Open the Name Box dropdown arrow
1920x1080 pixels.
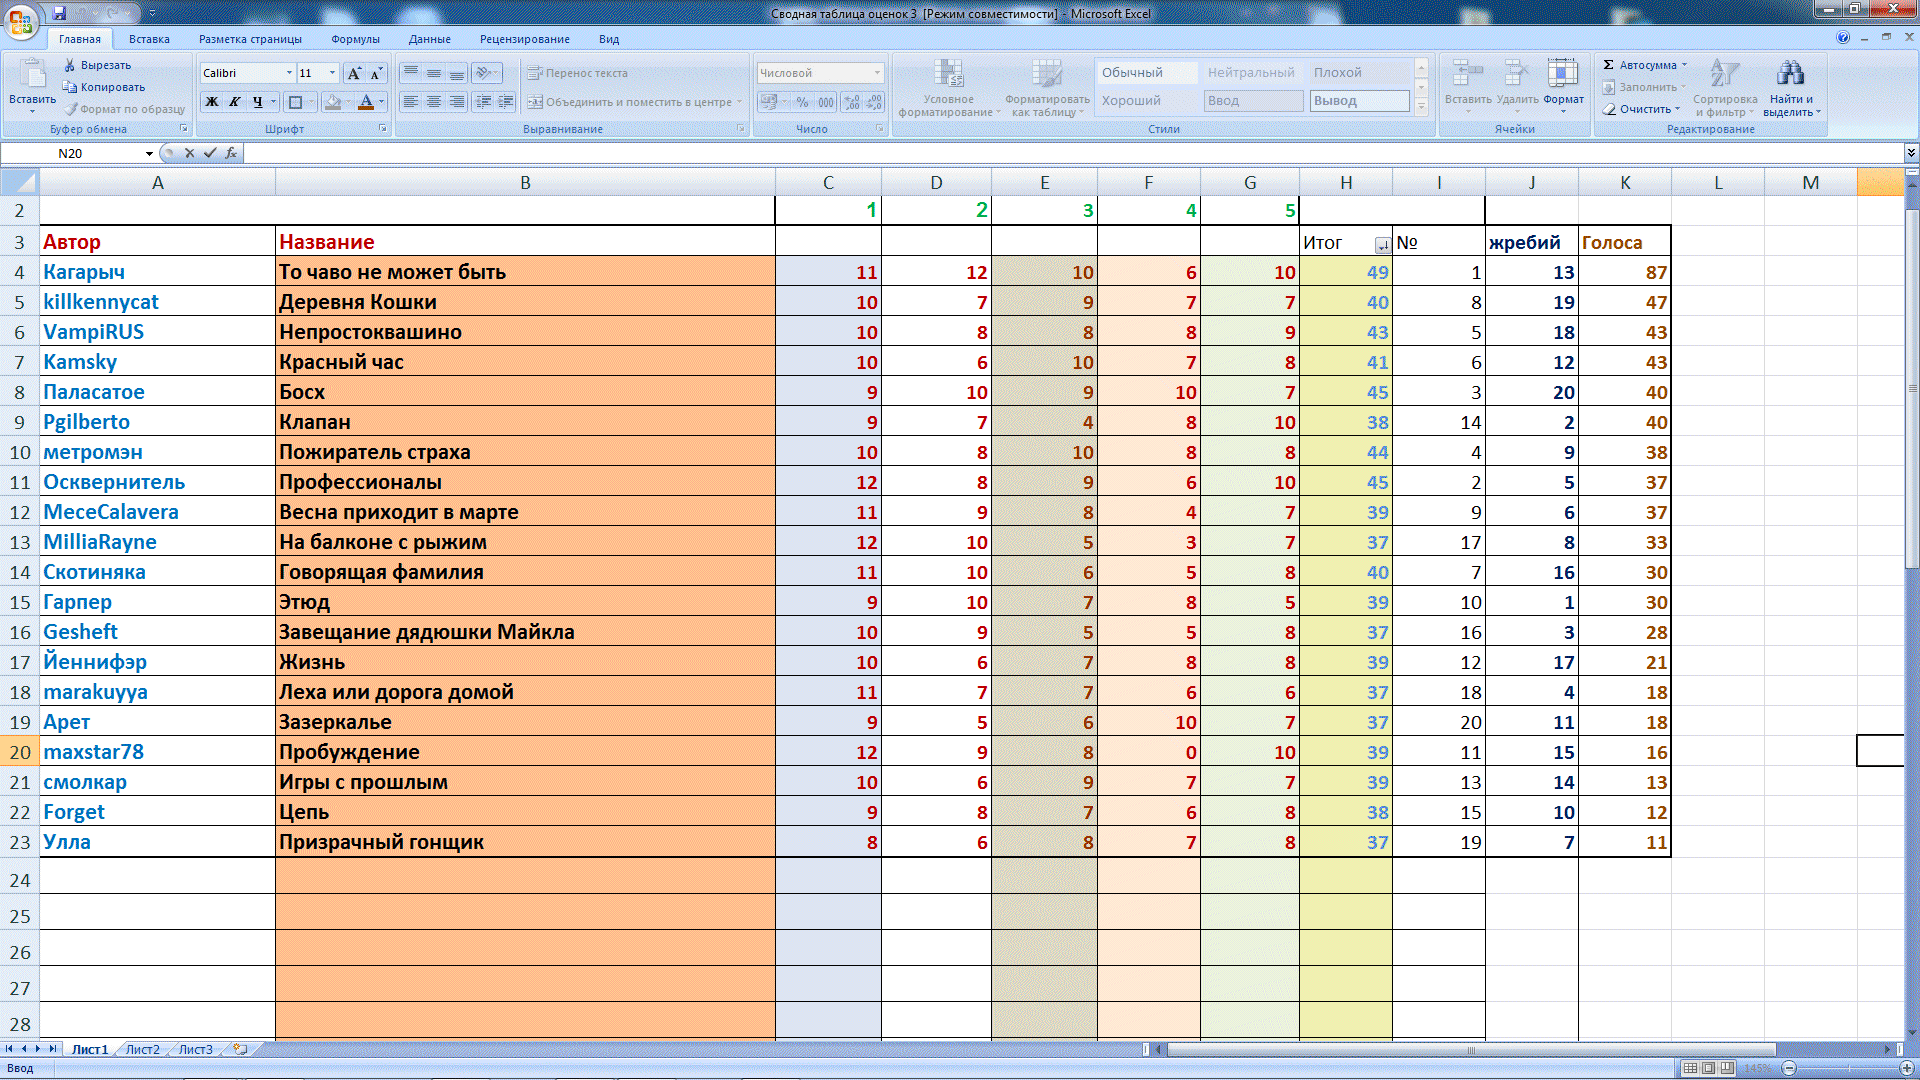click(x=149, y=153)
